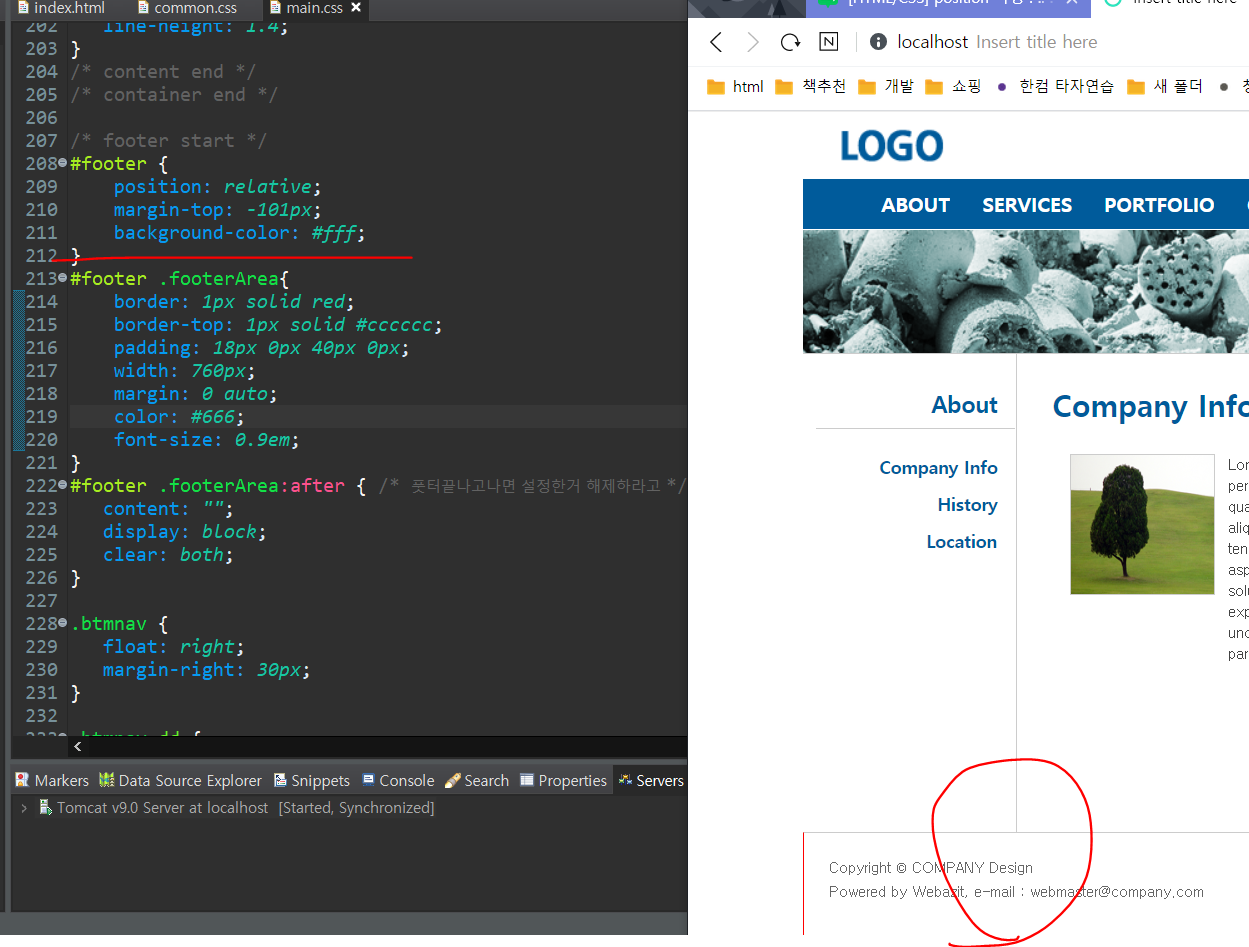Click the tree photo thumbnail
Image resolution: width=1249 pixels, height=947 pixels.
(1142, 524)
